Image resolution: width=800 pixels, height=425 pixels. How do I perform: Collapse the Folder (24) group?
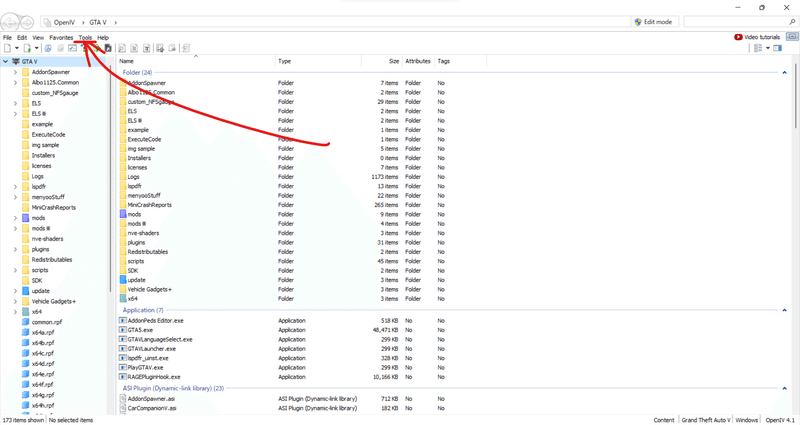pos(784,72)
